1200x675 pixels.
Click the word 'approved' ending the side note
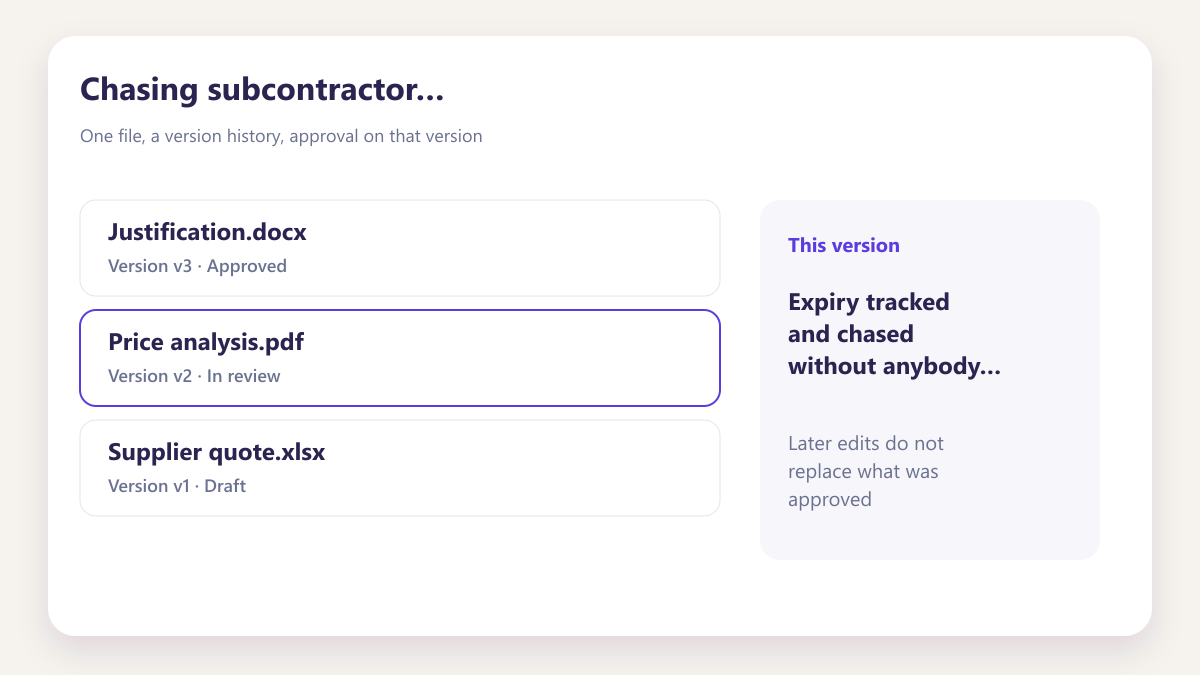(x=830, y=500)
